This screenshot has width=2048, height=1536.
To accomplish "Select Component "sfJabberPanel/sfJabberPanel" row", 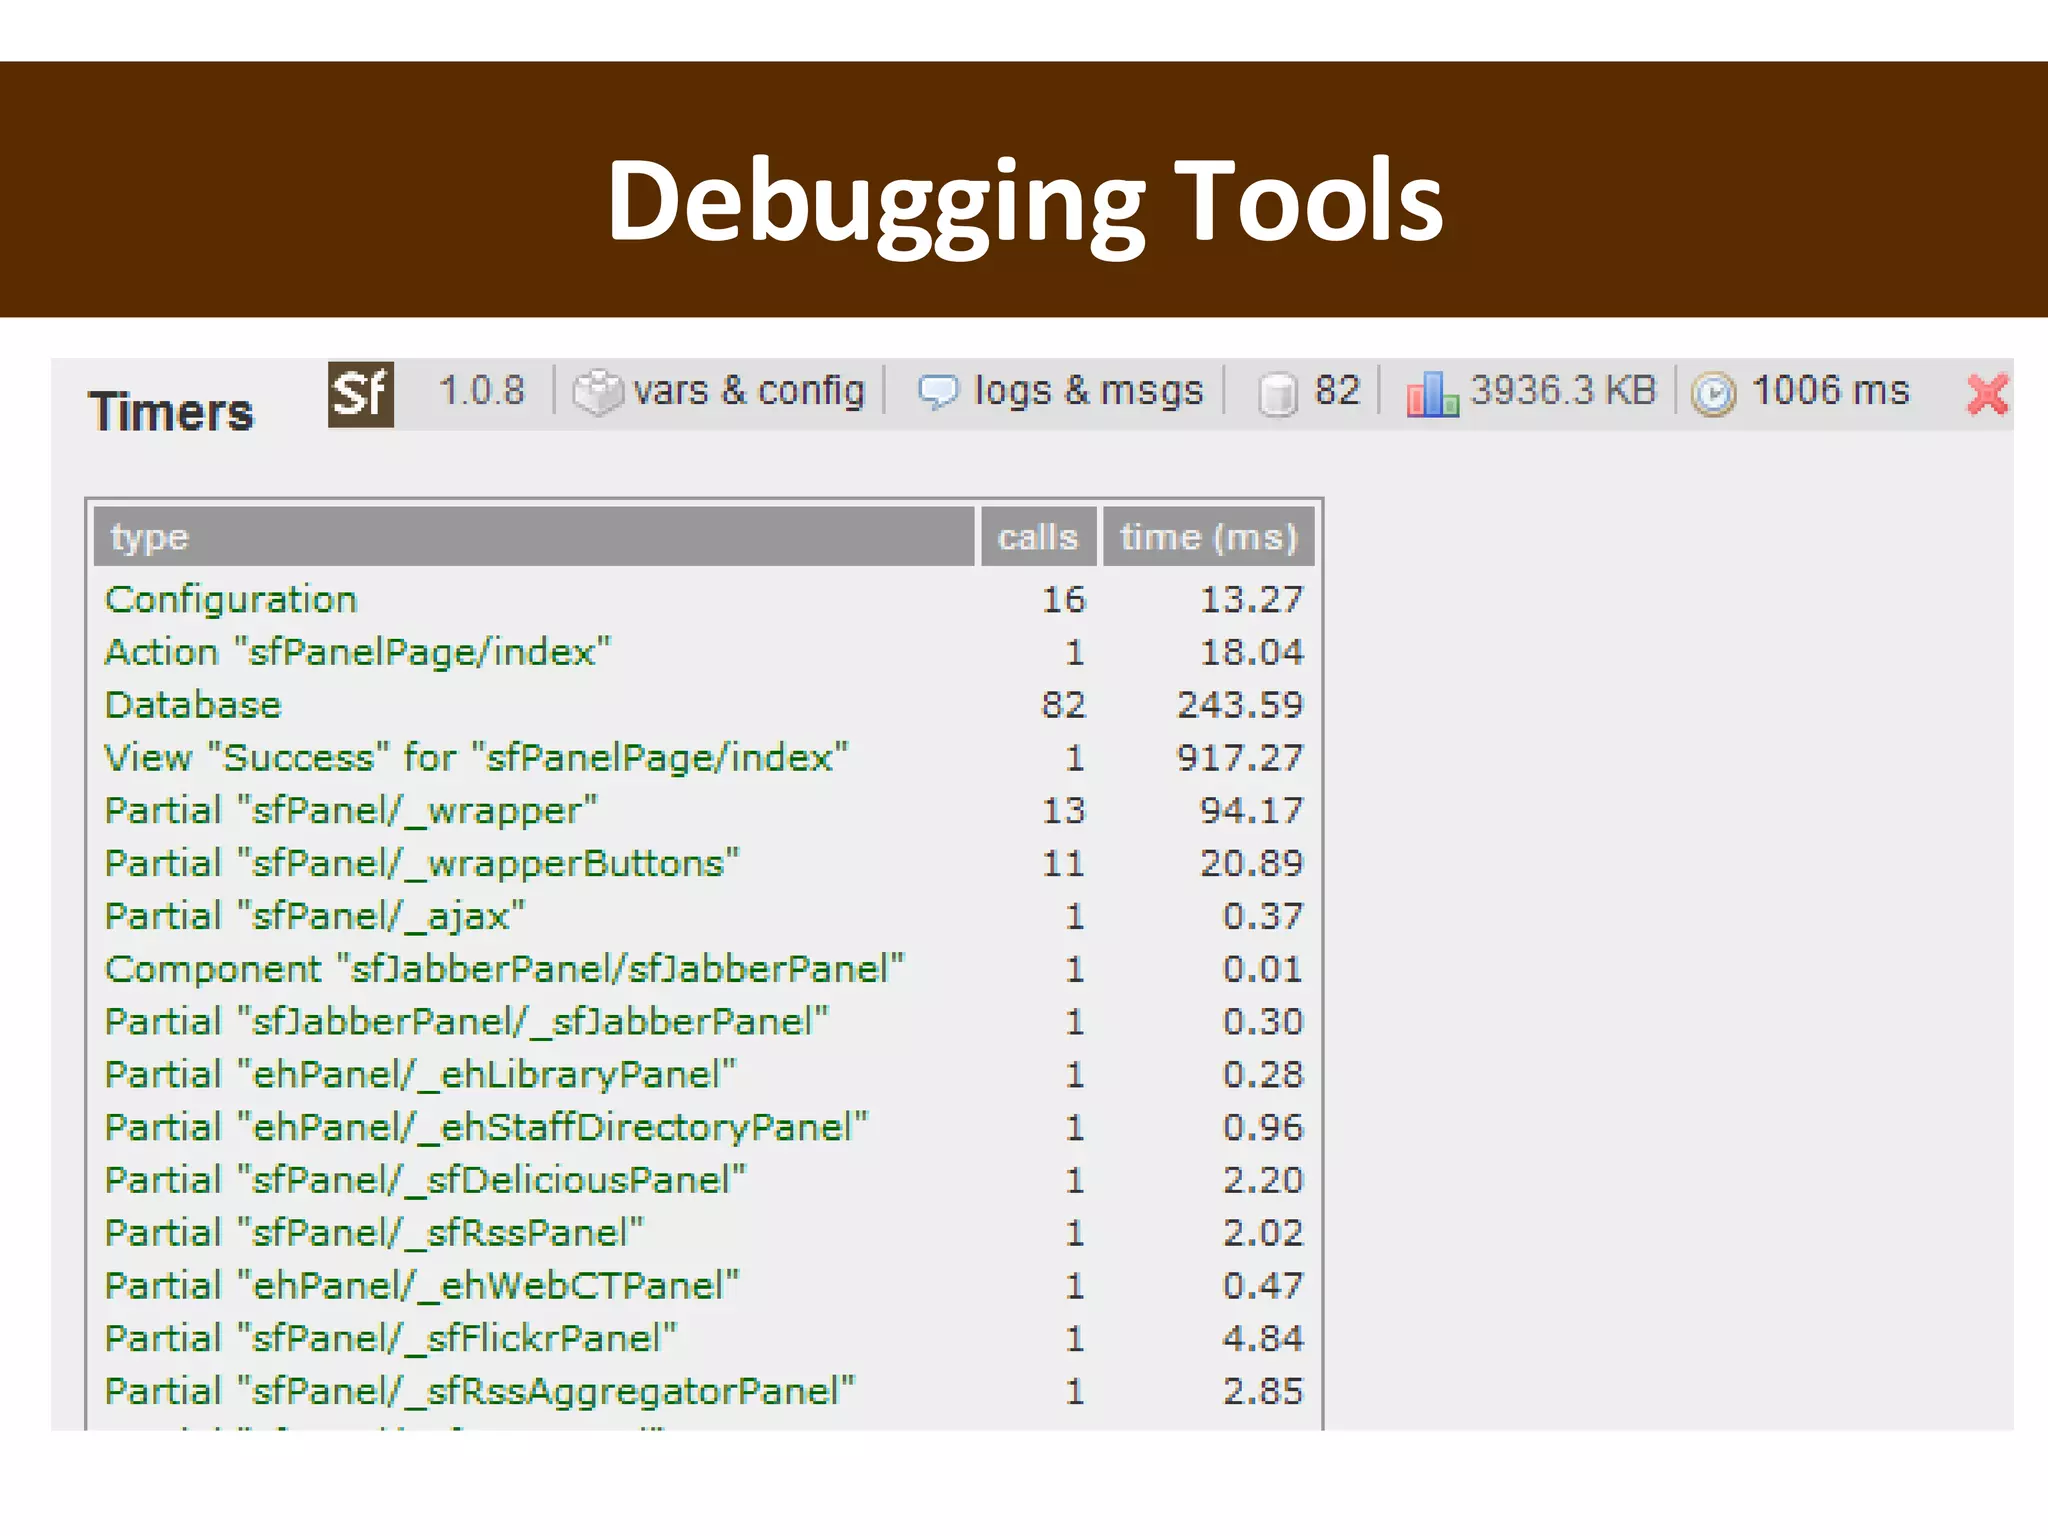I will coord(704,969).
